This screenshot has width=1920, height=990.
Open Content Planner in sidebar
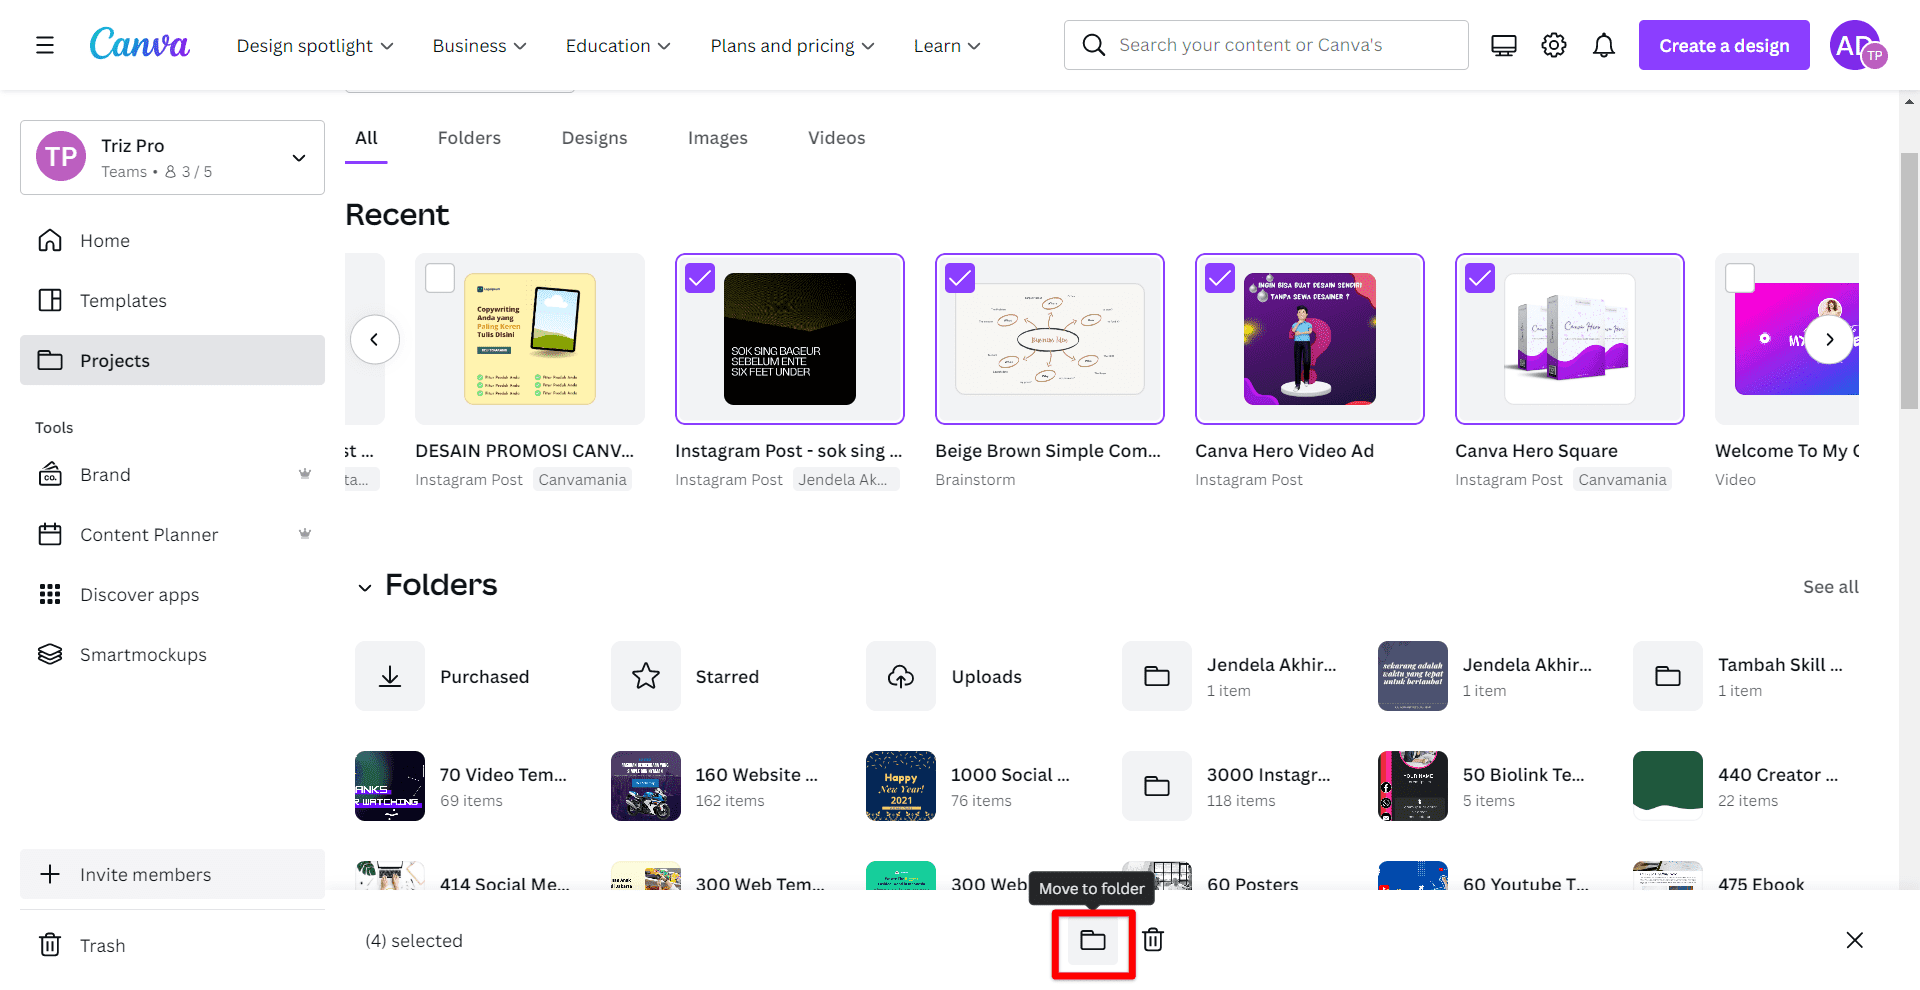[172, 535]
